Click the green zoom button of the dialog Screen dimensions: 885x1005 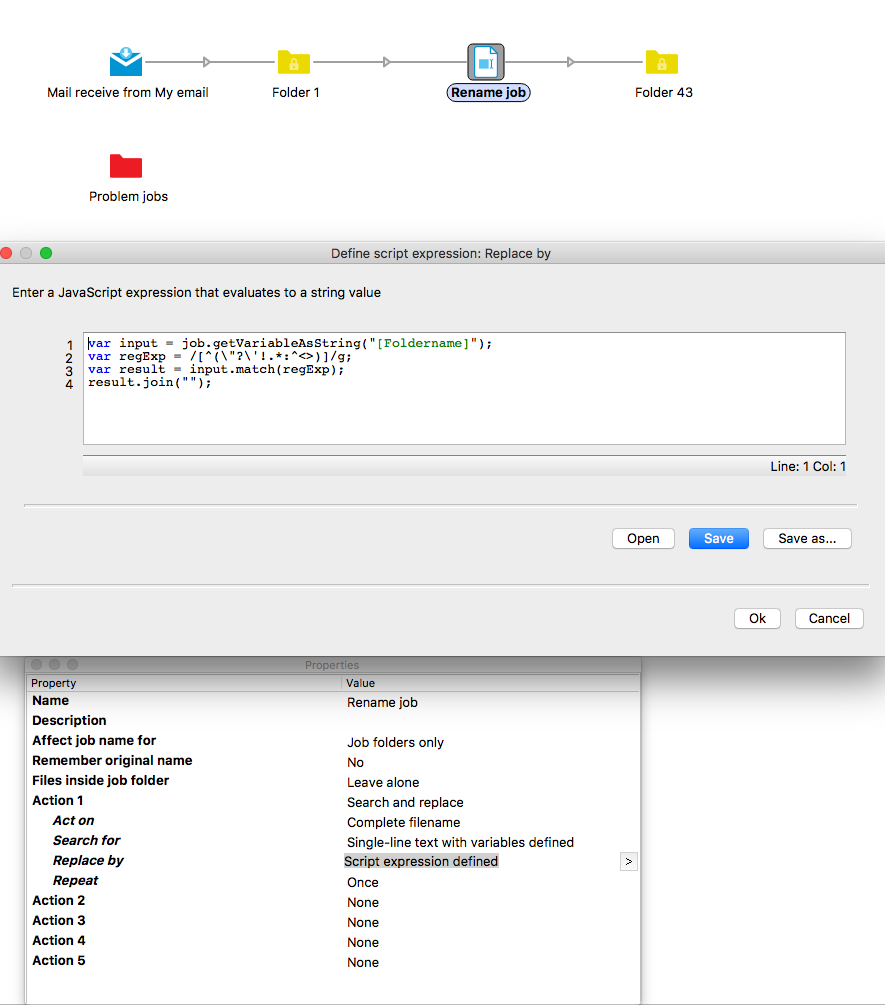coord(46,253)
